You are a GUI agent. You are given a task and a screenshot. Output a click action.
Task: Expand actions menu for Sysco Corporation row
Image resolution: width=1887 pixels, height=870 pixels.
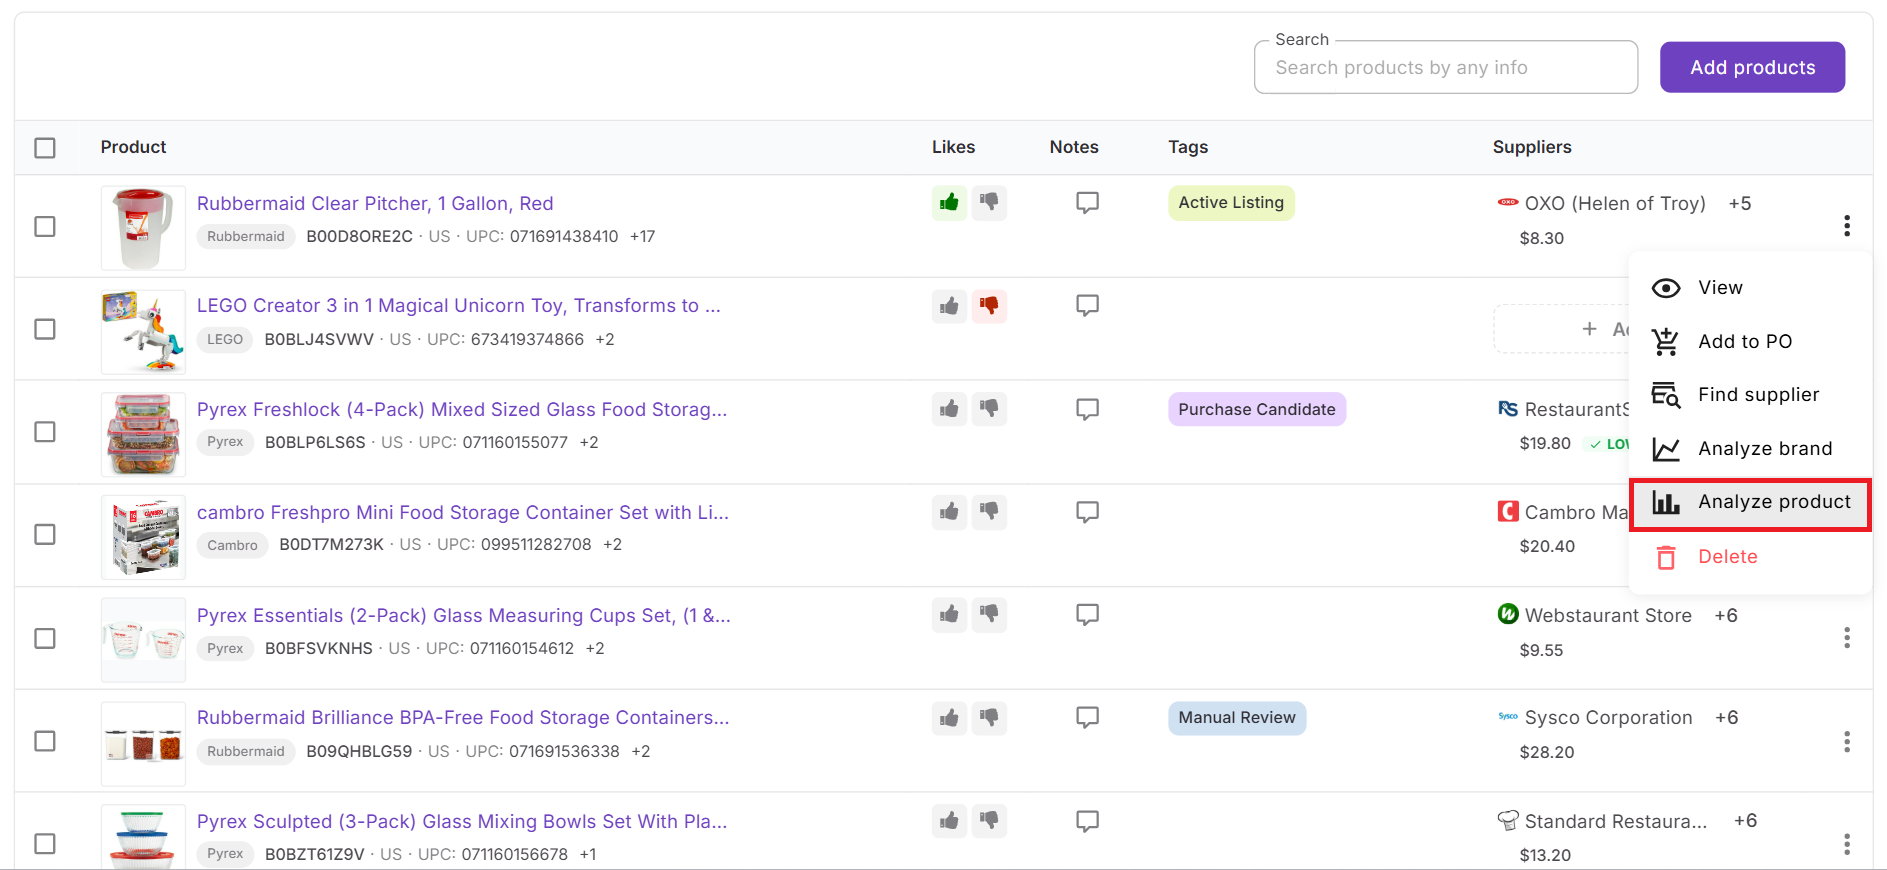(1846, 741)
